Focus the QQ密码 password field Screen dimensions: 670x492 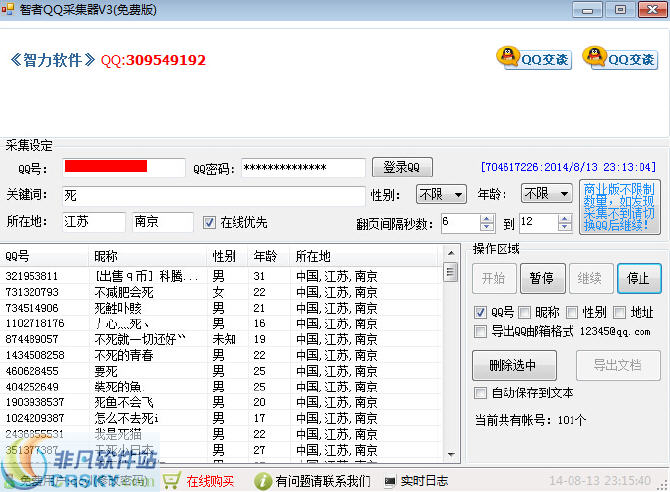[x=303, y=168]
